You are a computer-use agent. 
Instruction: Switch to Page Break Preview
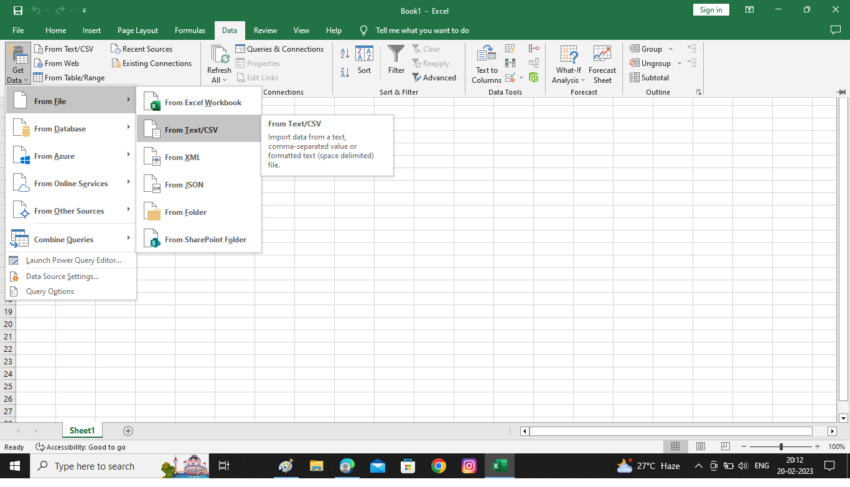725,446
